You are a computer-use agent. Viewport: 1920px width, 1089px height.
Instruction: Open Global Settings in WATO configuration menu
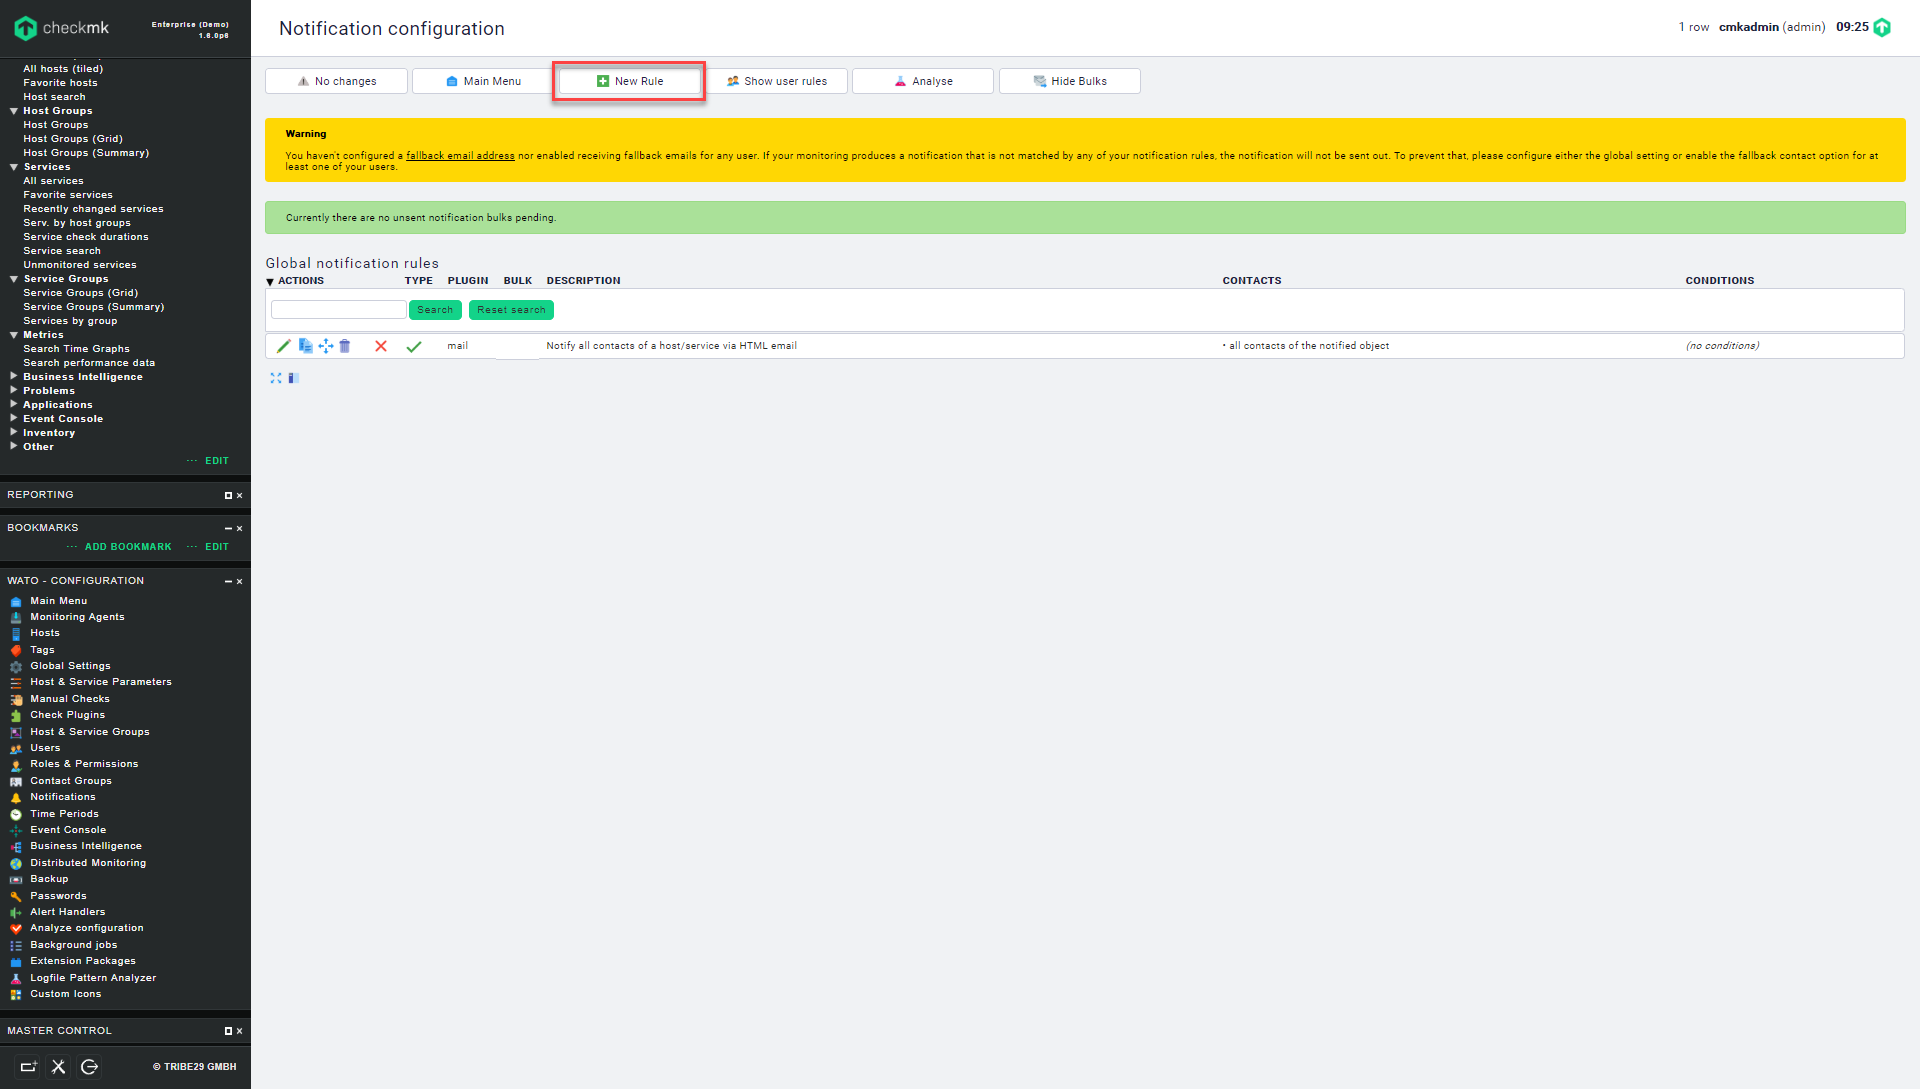70,666
